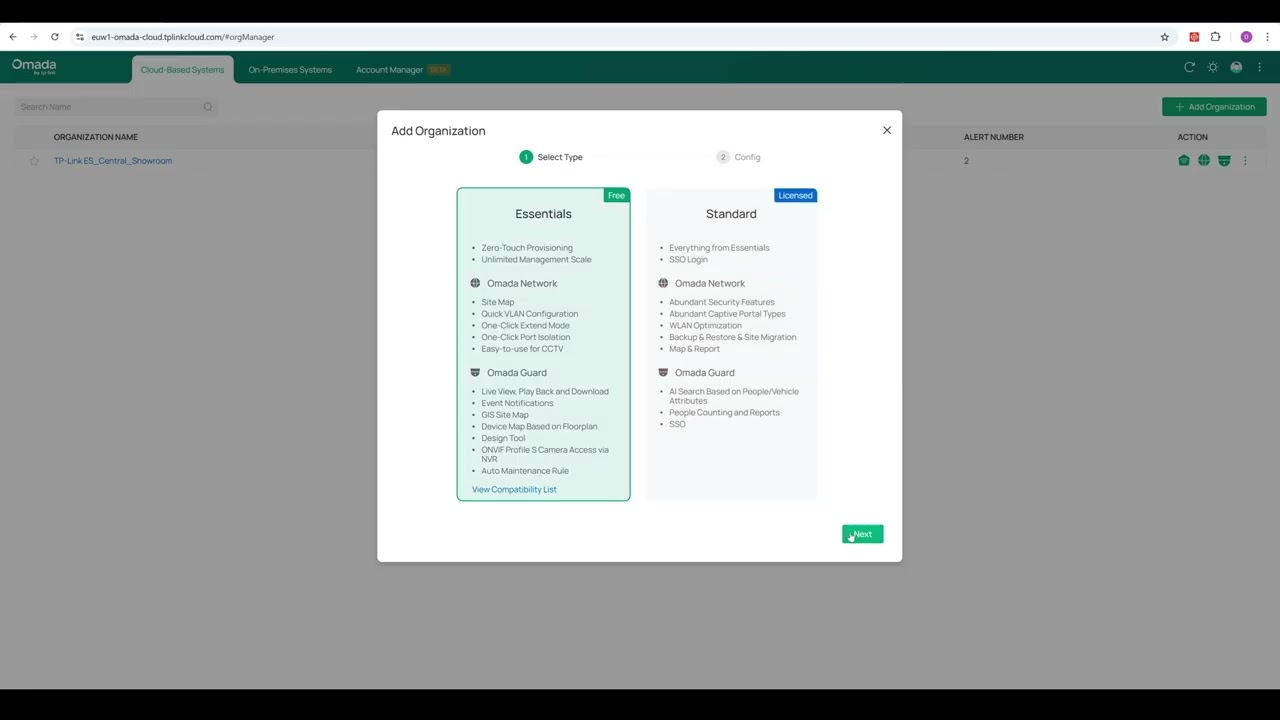Open the organization row's more-actions menu
Screen dimensions: 1280x720
click(1245, 161)
